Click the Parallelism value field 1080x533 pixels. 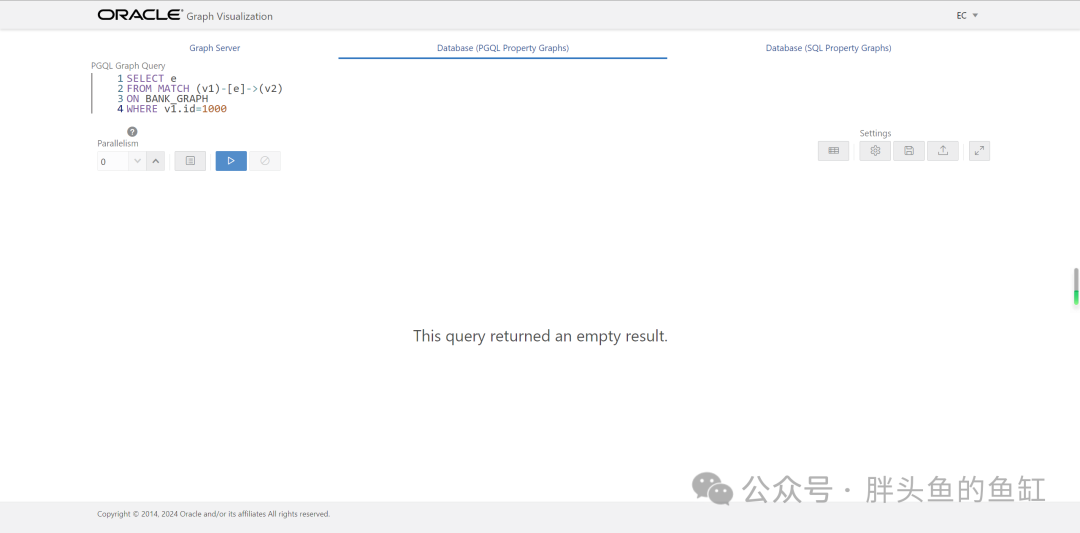pos(113,161)
